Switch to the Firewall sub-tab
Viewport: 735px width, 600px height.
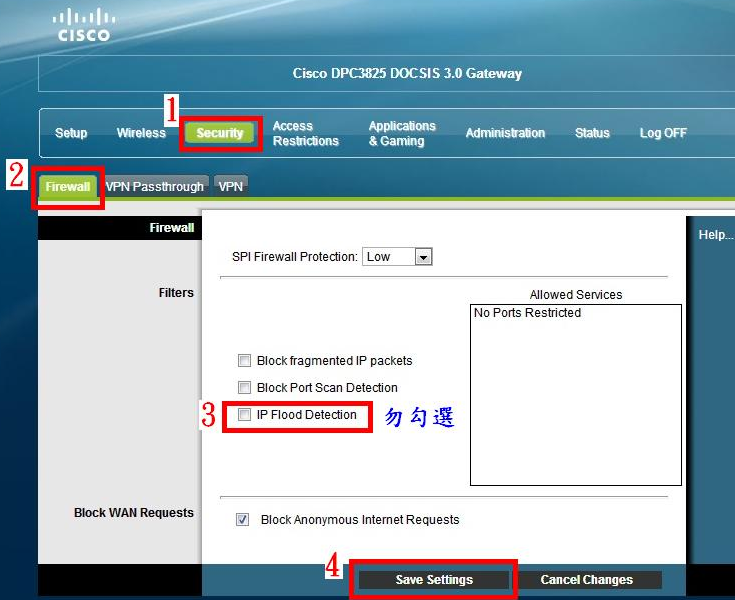click(x=68, y=187)
